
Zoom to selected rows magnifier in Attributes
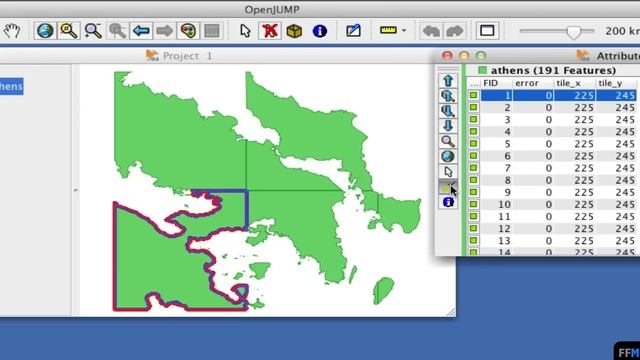pyautogui.click(x=448, y=141)
